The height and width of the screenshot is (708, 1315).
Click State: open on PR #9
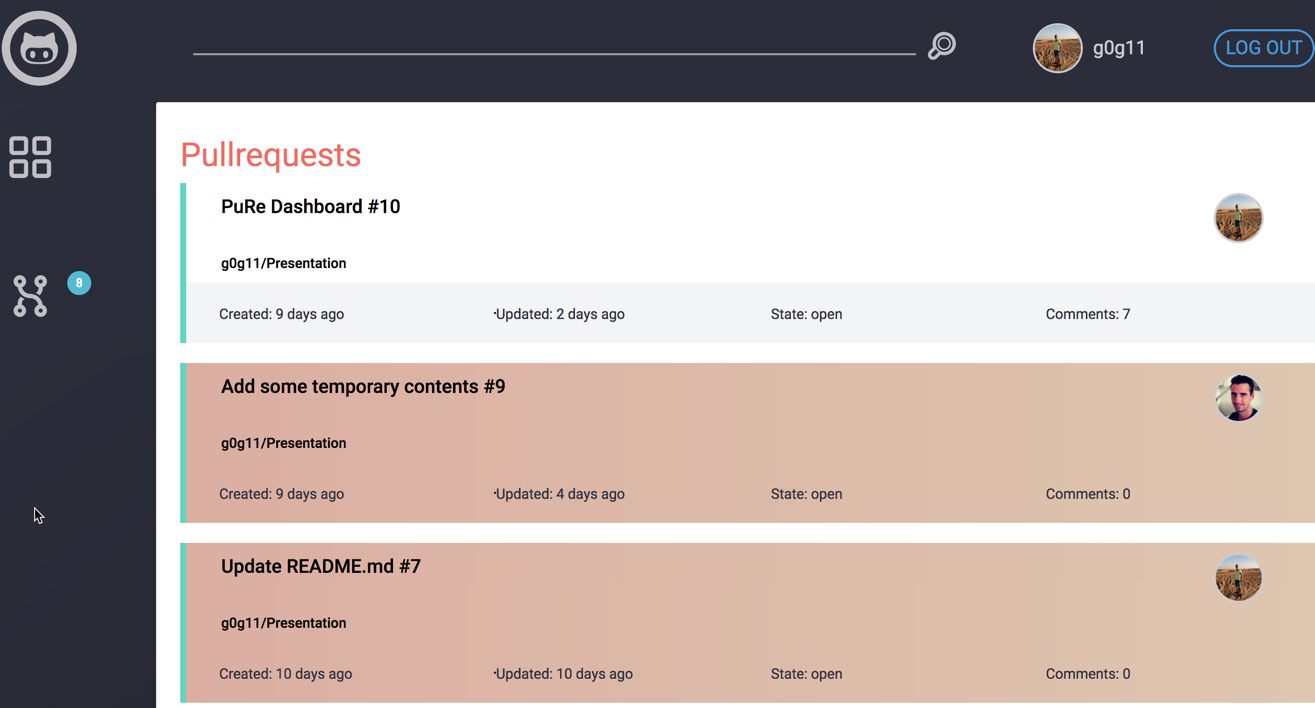[x=806, y=493]
